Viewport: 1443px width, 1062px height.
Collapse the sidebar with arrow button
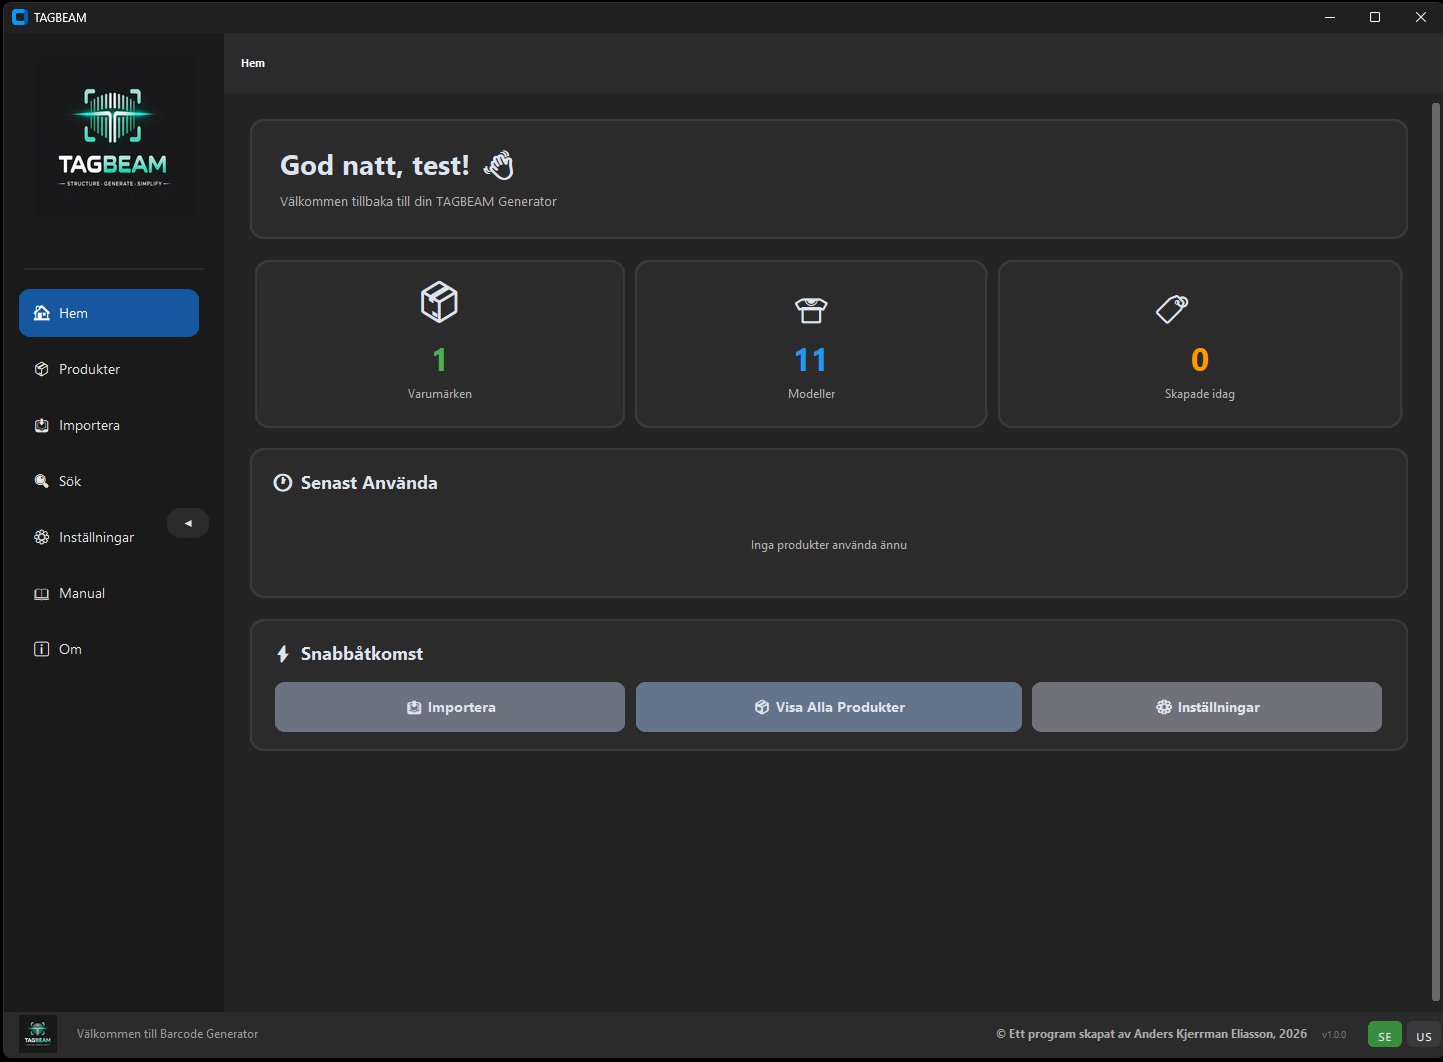[x=188, y=523]
